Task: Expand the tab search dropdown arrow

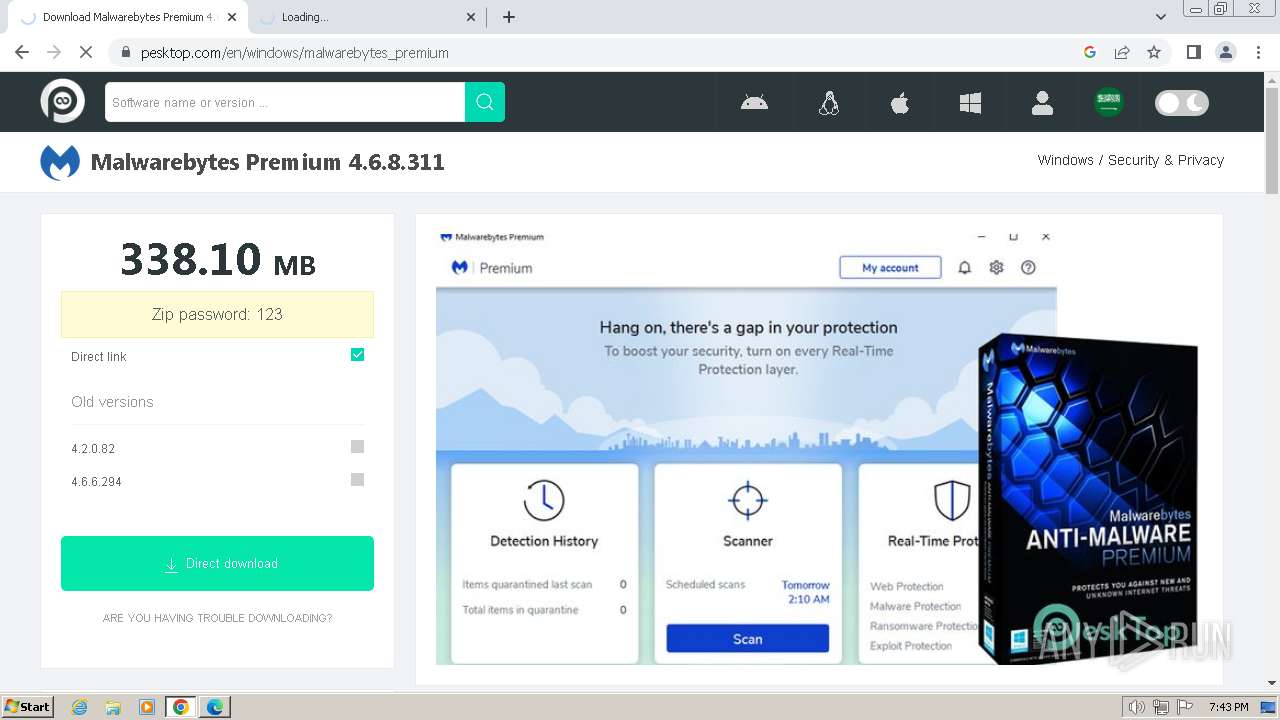Action: pos(1161,17)
